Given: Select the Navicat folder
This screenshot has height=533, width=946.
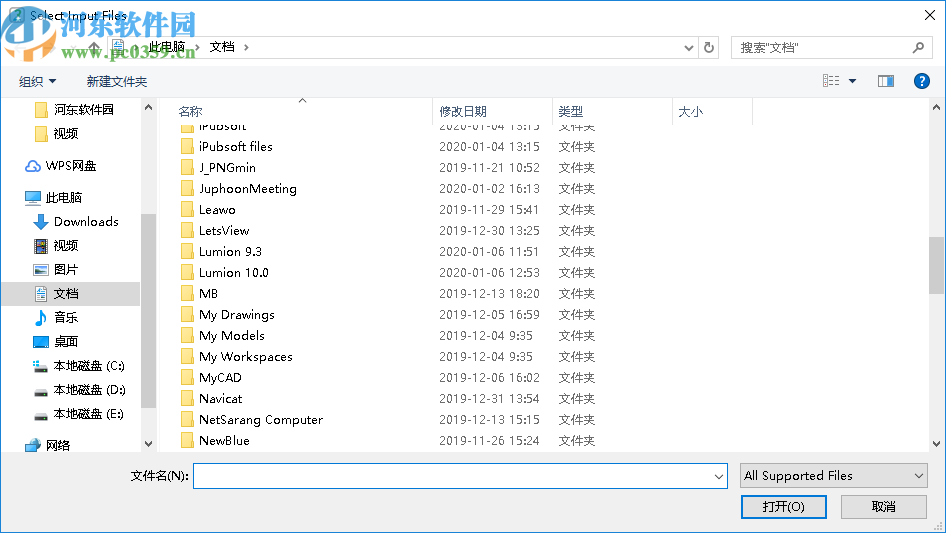Looking at the screenshot, I should click(221, 399).
